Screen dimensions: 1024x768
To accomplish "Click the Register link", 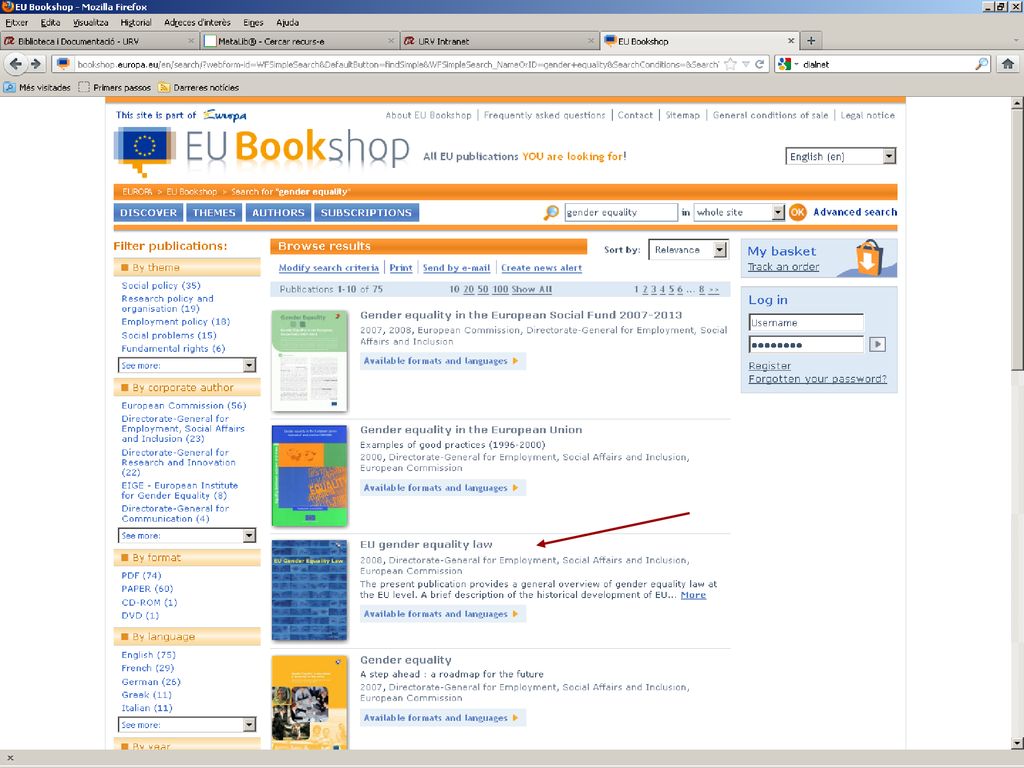I will pyautogui.click(x=769, y=366).
